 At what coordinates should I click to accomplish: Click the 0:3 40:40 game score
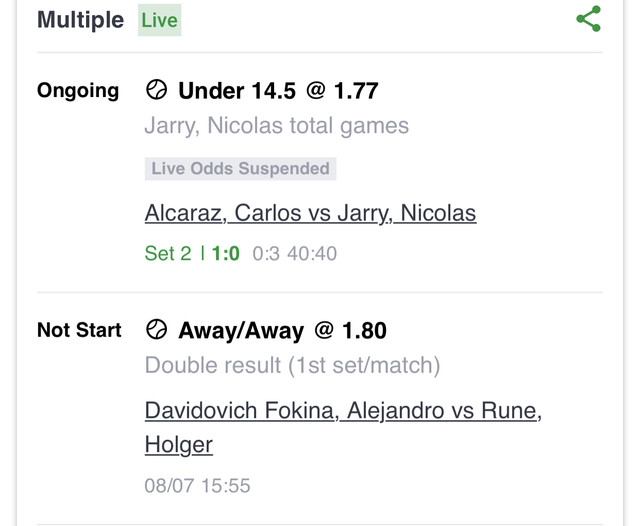click(294, 253)
